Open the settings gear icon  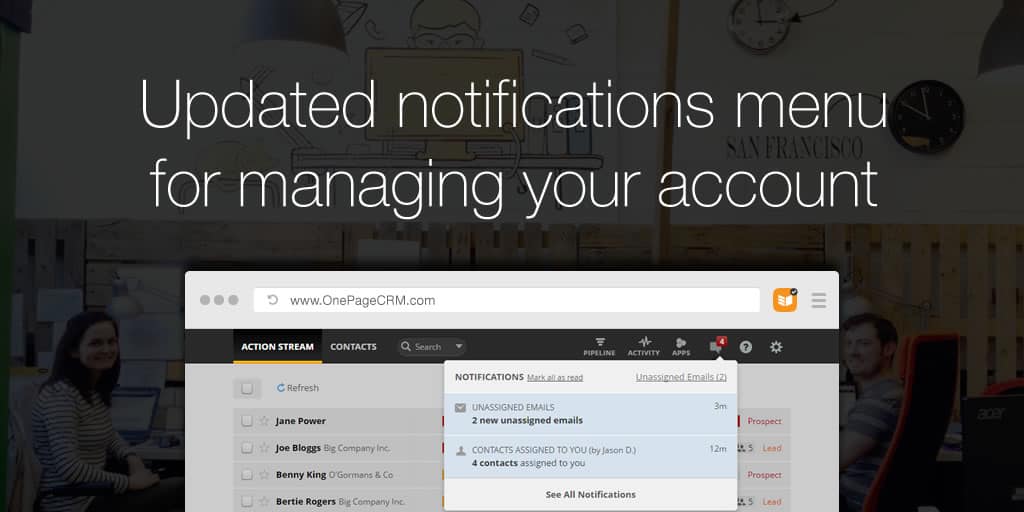click(x=776, y=347)
